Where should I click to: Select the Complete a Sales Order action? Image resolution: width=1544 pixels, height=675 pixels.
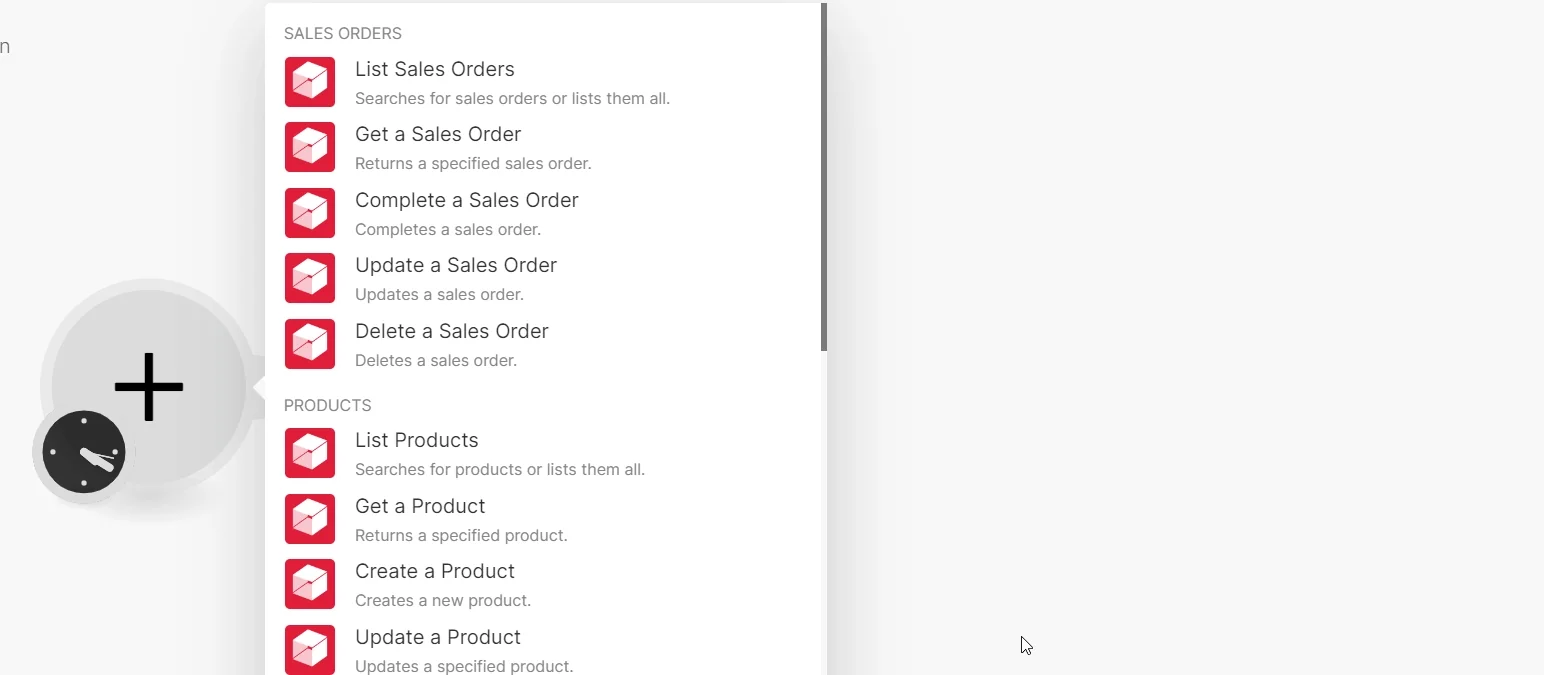[x=543, y=213]
